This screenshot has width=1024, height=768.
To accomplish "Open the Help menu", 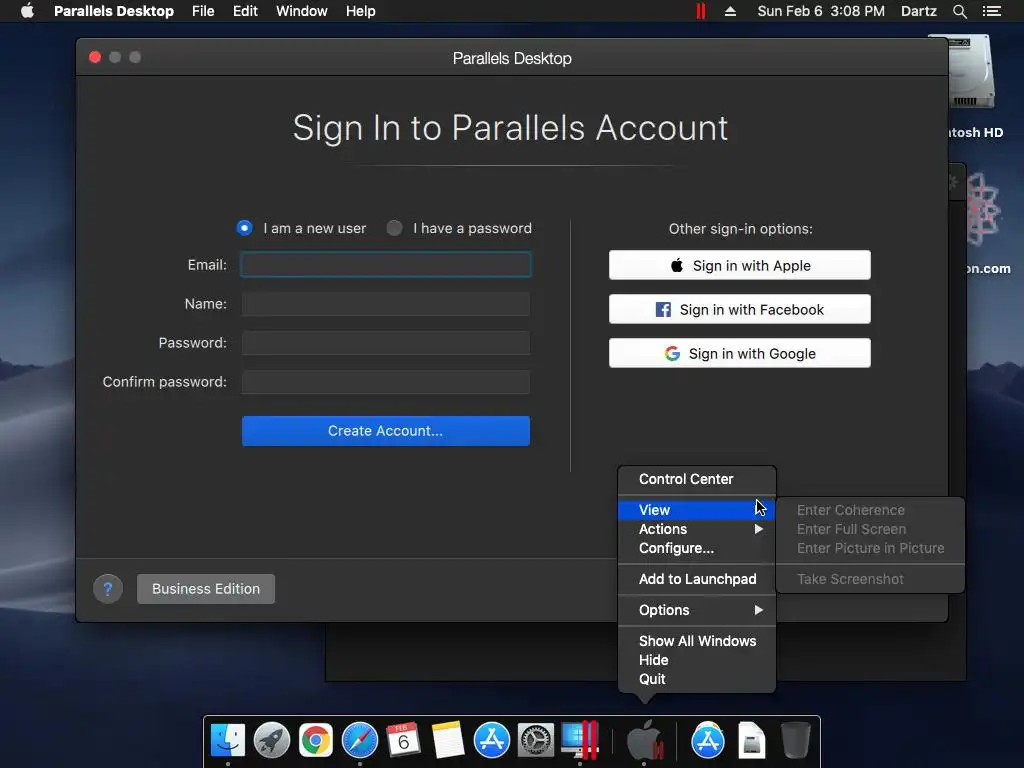I will point(360,11).
